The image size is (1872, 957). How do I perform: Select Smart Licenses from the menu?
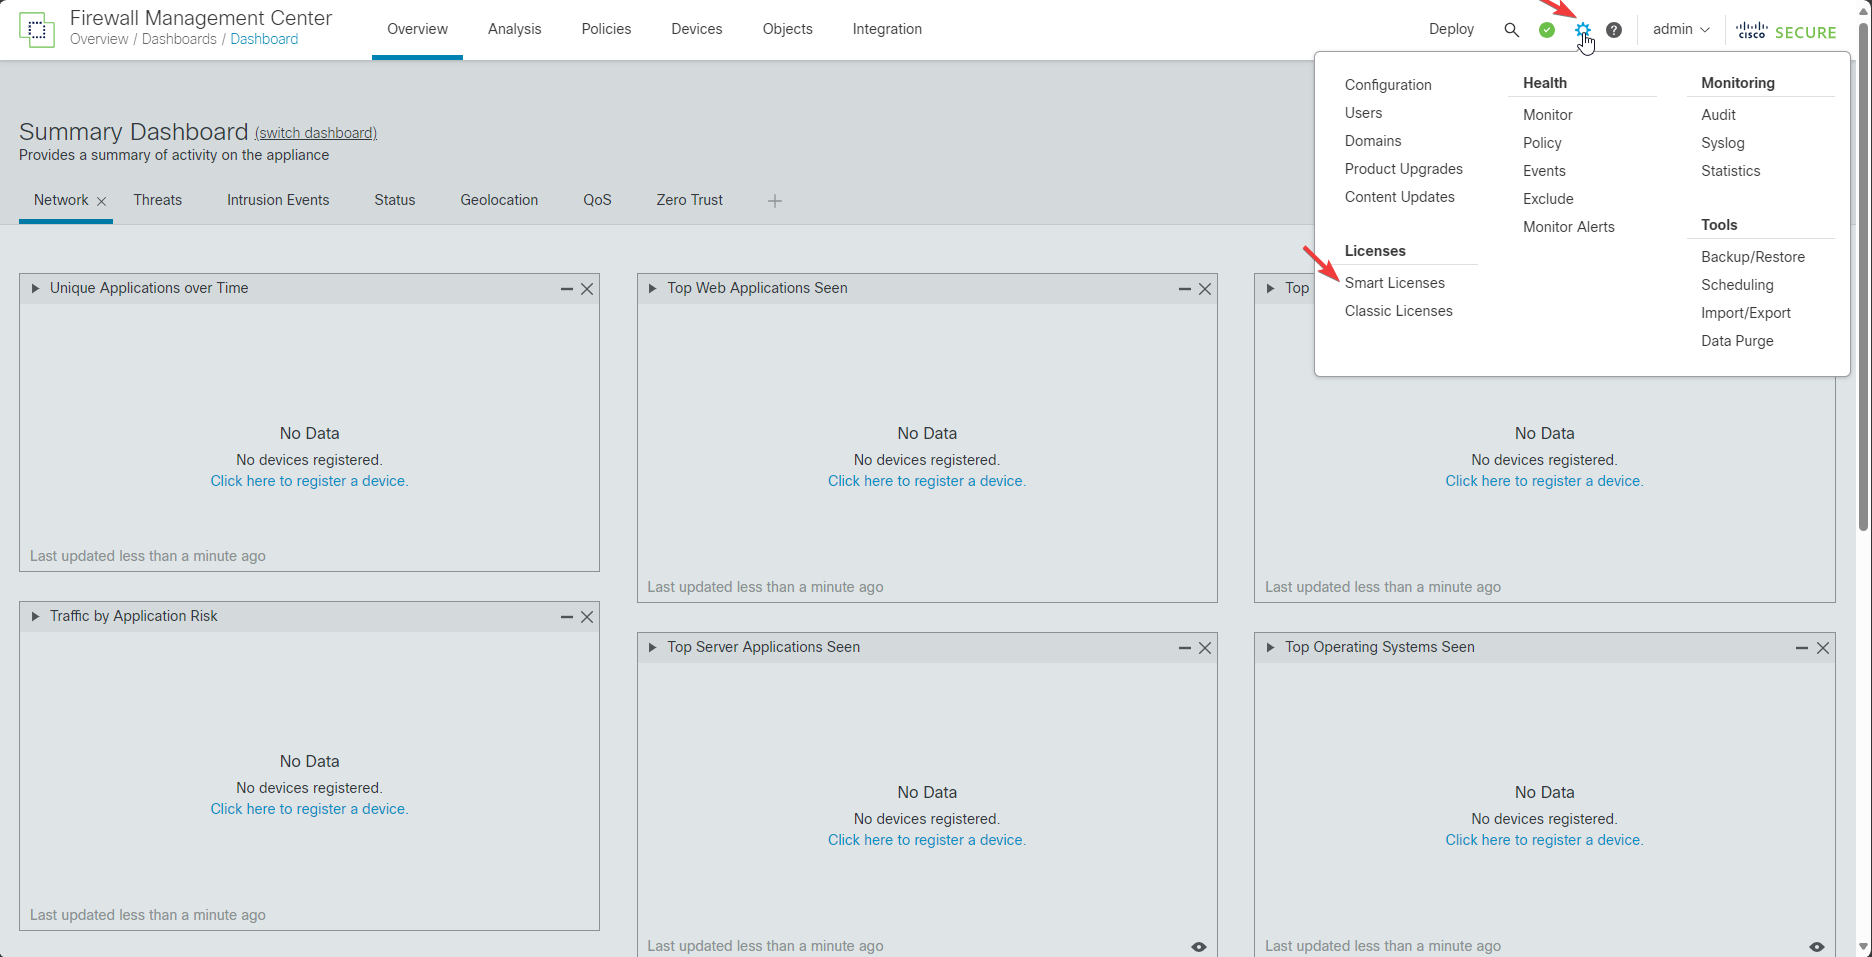[x=1394, y=283]
